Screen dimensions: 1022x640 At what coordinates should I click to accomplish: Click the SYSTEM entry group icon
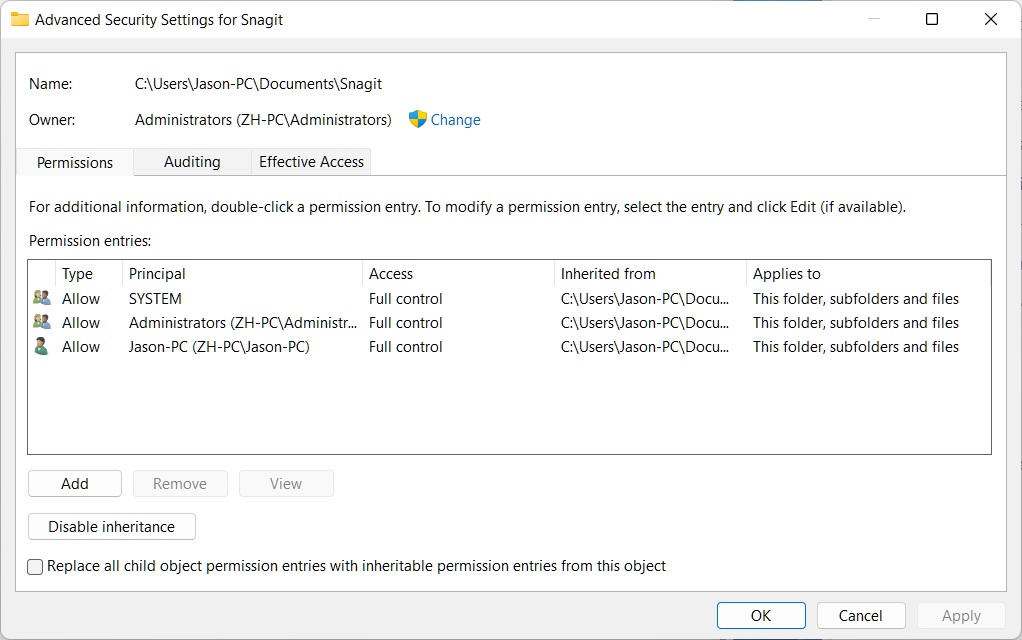pyautogui.click(x=41, y=298)
